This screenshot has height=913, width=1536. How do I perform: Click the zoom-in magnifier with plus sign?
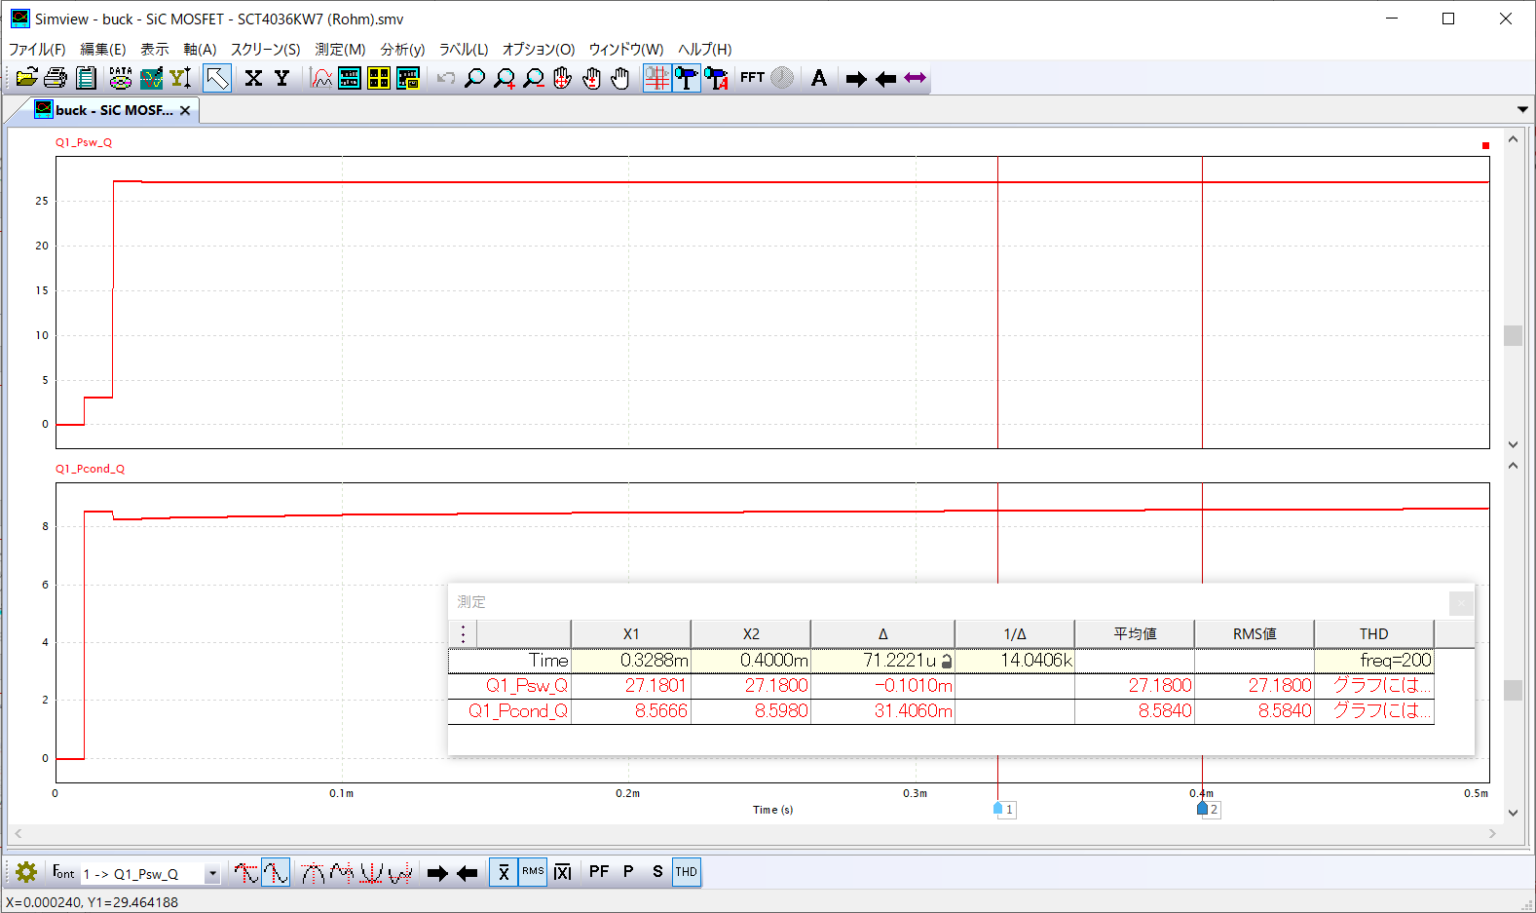pyautogui.click(x=504, y=78)
